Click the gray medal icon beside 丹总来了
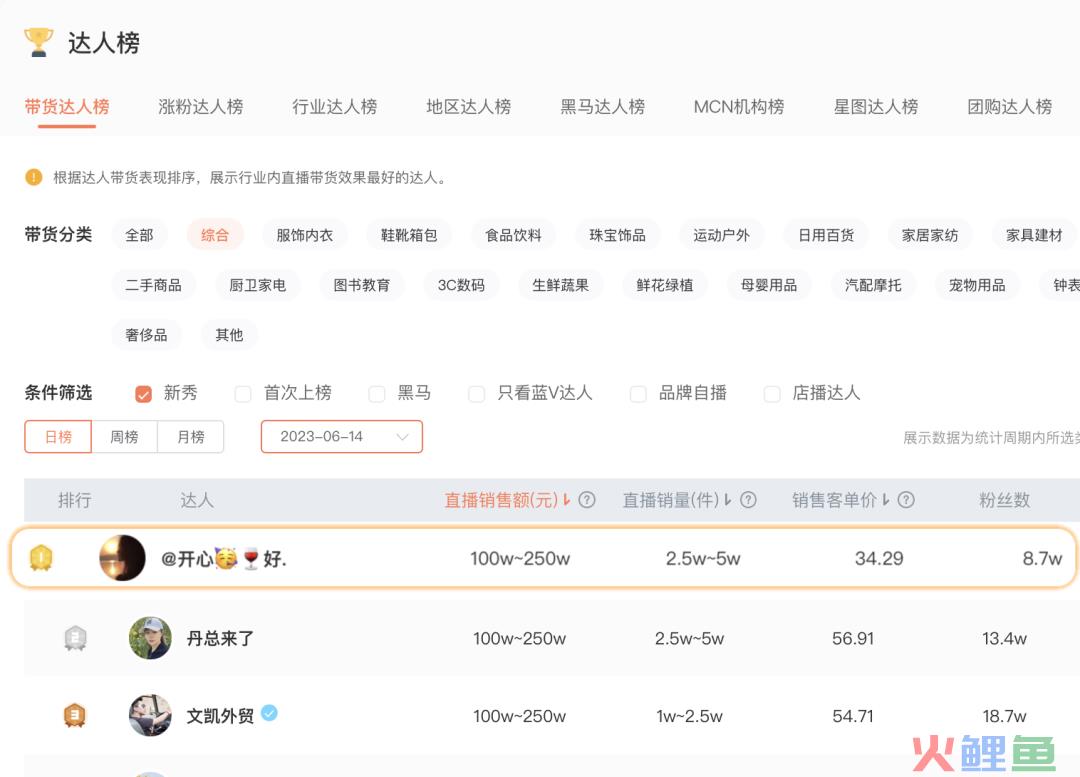Screen dimensions: 1080x777 pyautogui.click(x=76, y=638)
